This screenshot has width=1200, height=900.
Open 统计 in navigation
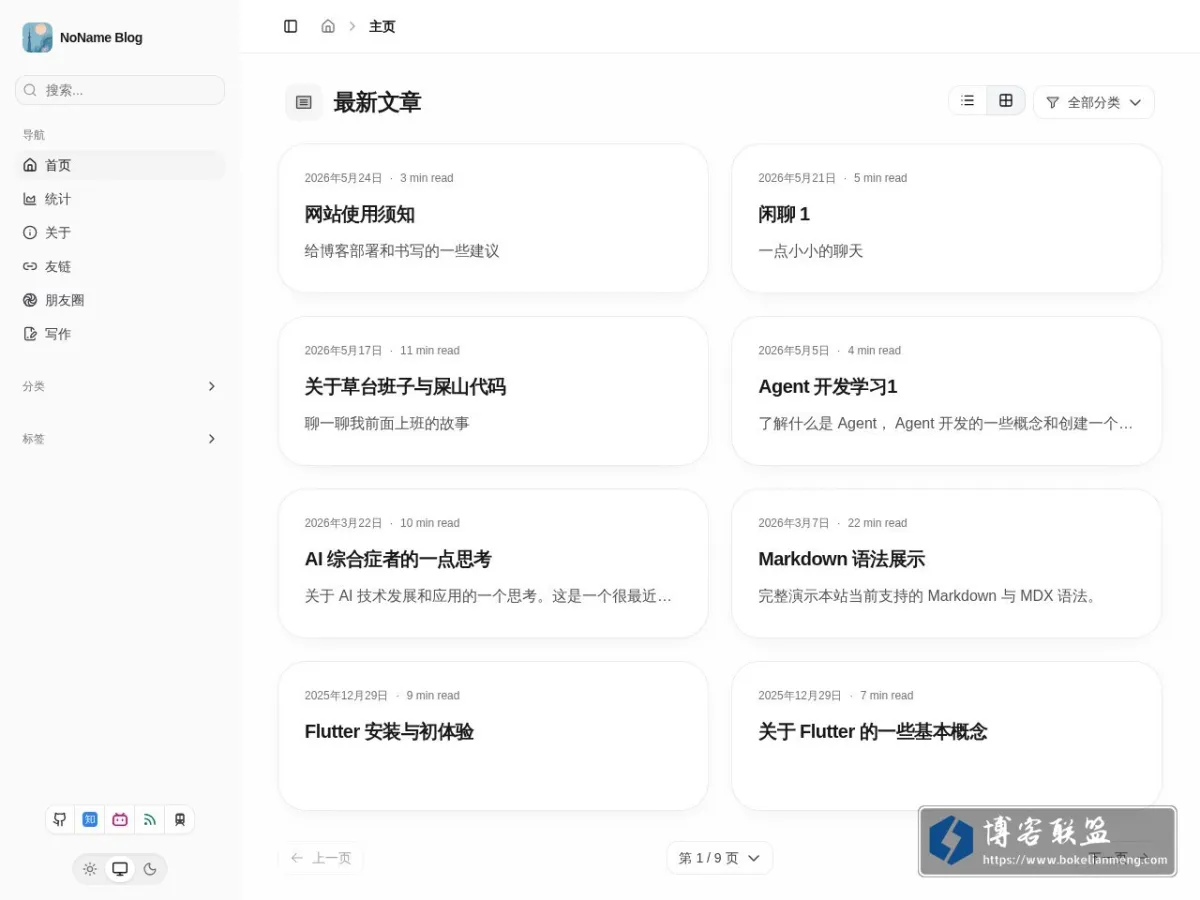[x=120, y=199]
